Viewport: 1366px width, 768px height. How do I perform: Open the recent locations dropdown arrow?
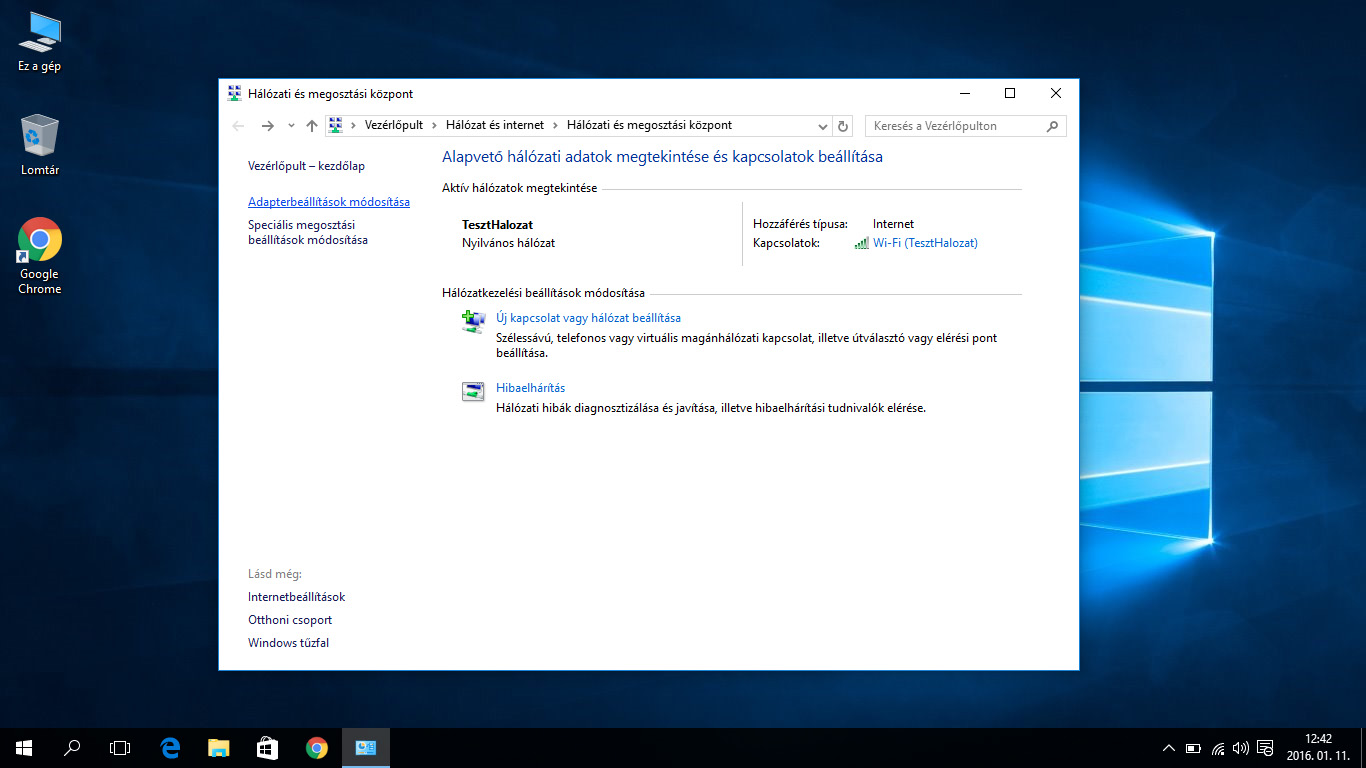coord(291,126)
